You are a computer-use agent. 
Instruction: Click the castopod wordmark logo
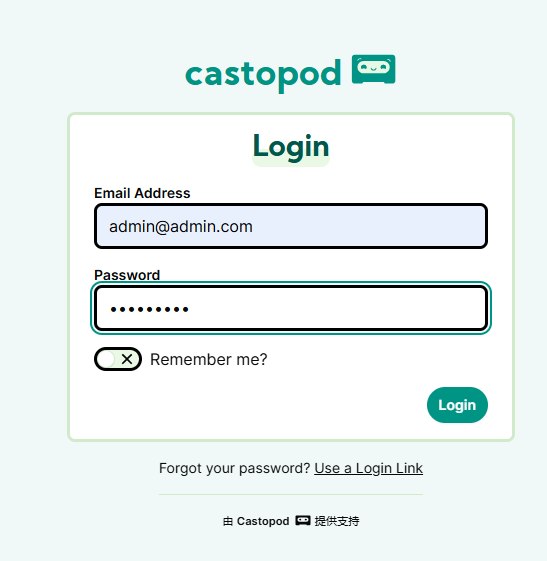click(263, 75)
